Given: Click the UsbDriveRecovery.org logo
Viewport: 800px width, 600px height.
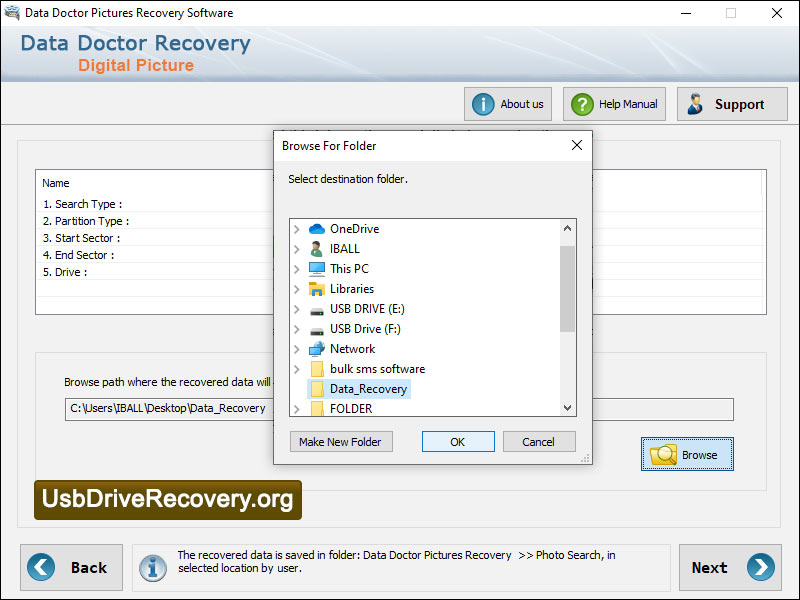Looking at the screenshot, I should pyautogui.click(x=166, y=500).
